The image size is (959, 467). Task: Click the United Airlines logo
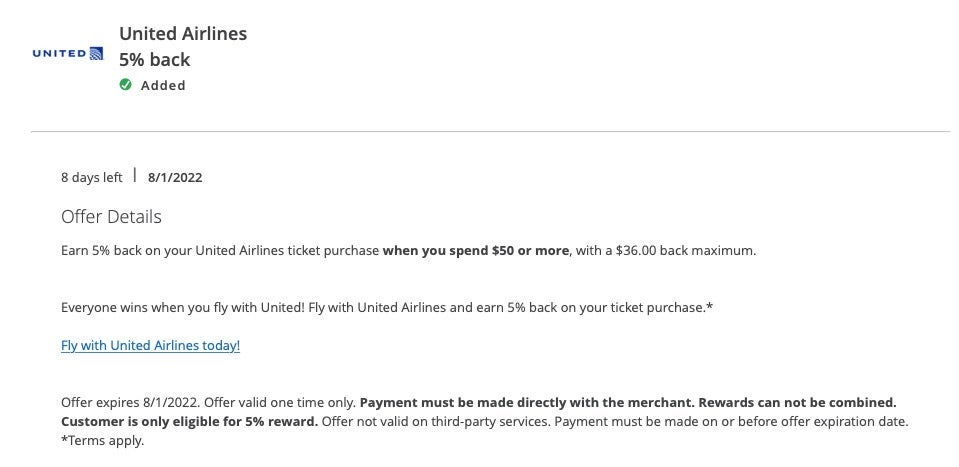click(x=68, y=53)
